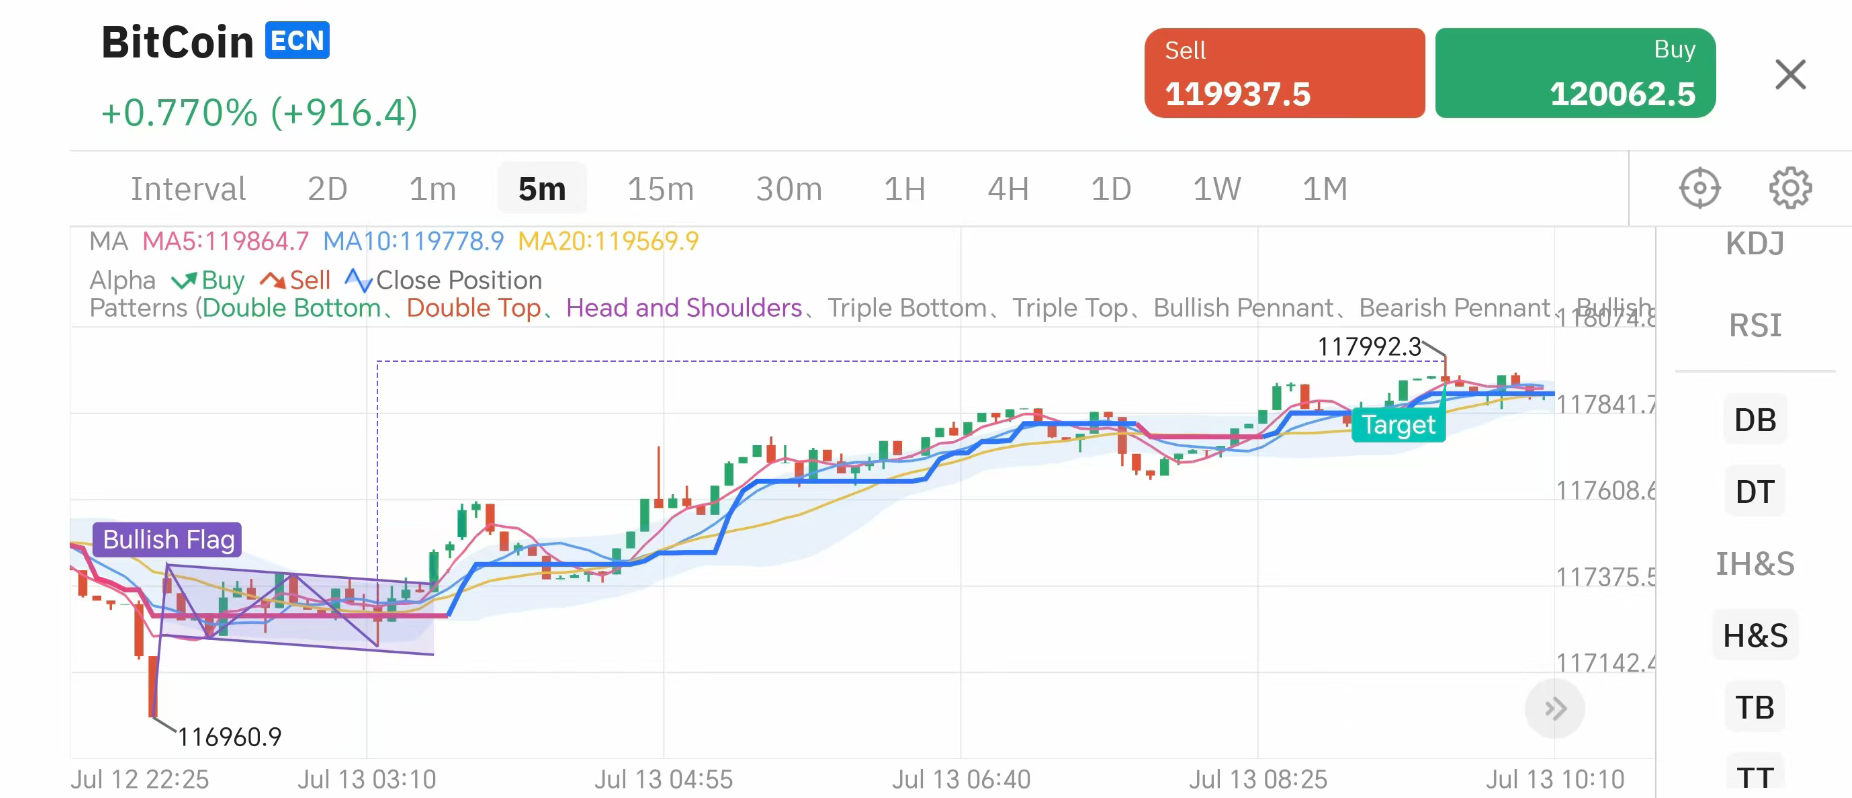Toggle the DB pattern indicator
Viewport: 1852px width, 798px height.
pyautogui.click(x=1755, y=420)
